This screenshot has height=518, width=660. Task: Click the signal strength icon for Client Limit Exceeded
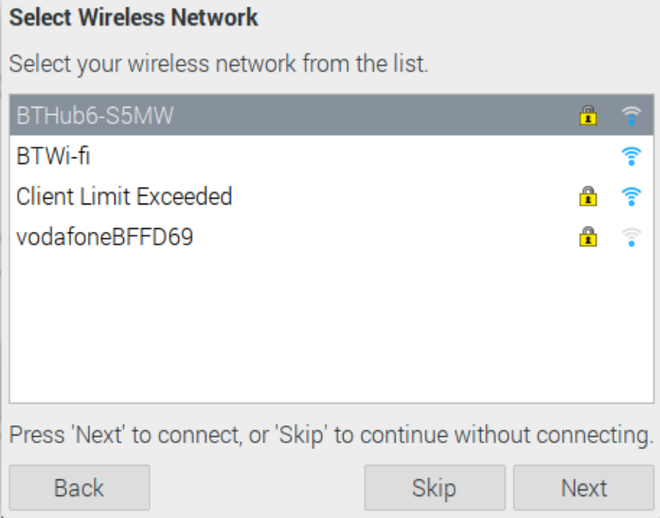coord(630,196)
